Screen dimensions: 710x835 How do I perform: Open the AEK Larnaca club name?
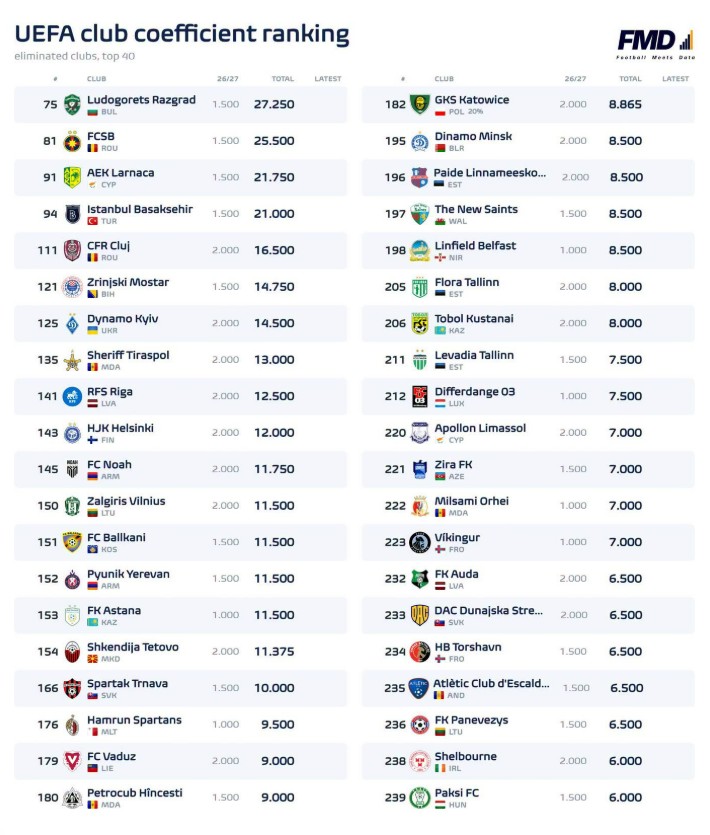click(121, 173)
